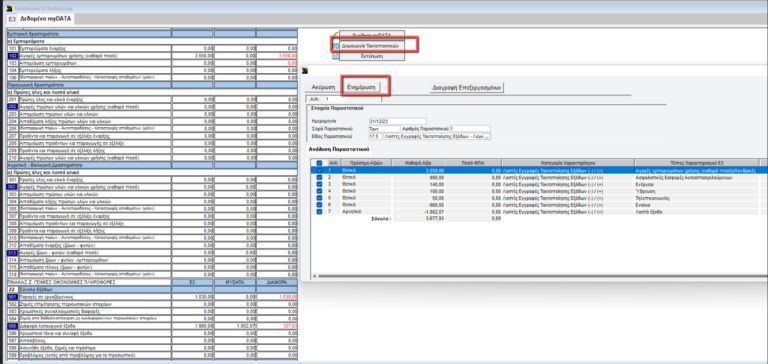Click Διαγραφή Επεξεργασμένων button
Image resolution: width=768 pixels, height=364 pixels.
pyautogui.click(x=467, y=88)
